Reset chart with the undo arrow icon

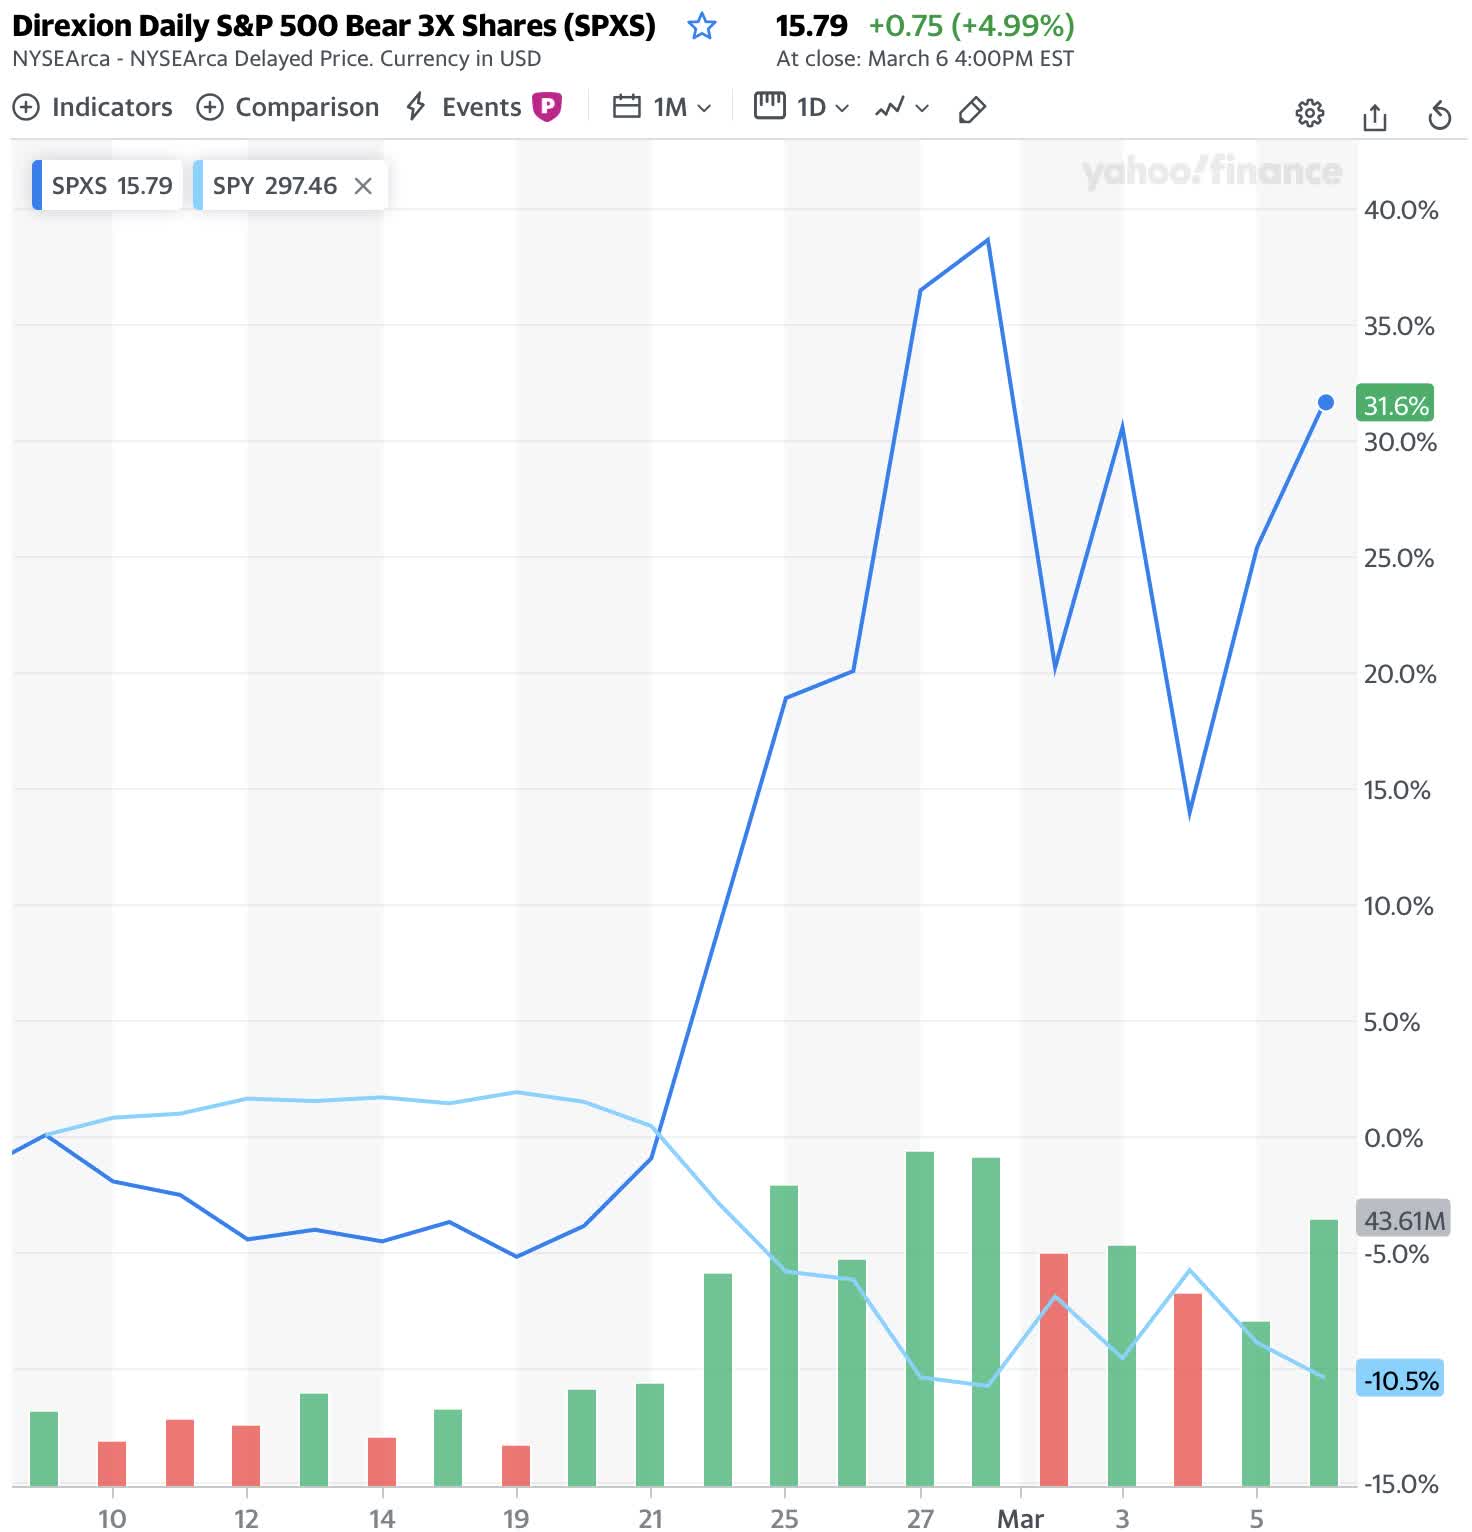point(1439,115)
